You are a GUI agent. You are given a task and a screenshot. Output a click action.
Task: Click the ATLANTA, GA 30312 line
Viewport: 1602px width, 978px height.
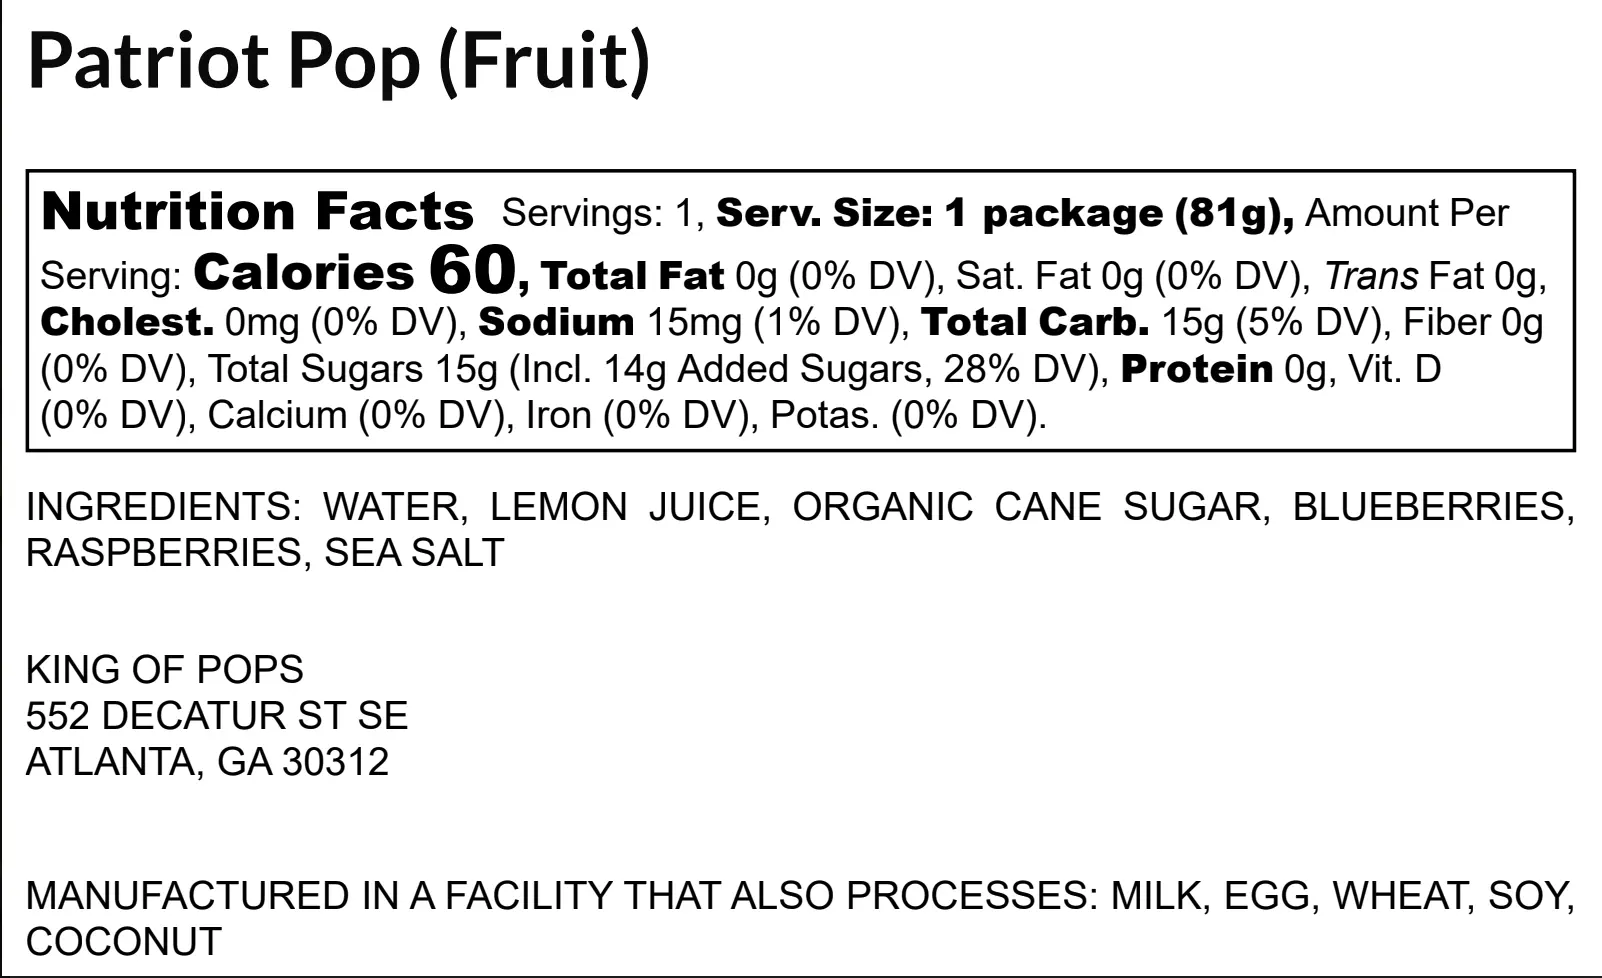207,762
